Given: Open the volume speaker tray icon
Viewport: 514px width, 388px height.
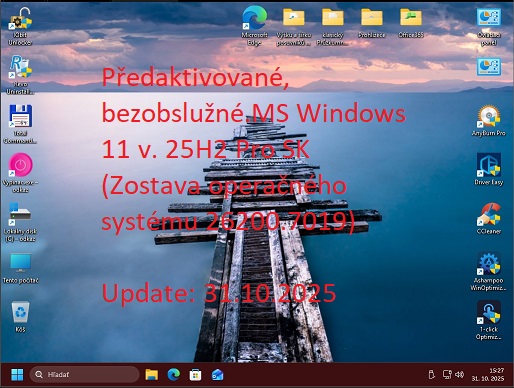Looking at the screenshot, I should 460,375.
